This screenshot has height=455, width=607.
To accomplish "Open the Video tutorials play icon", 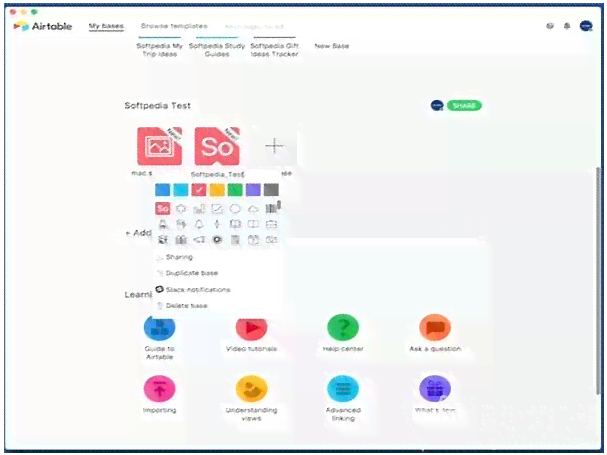I will (251, 328).
